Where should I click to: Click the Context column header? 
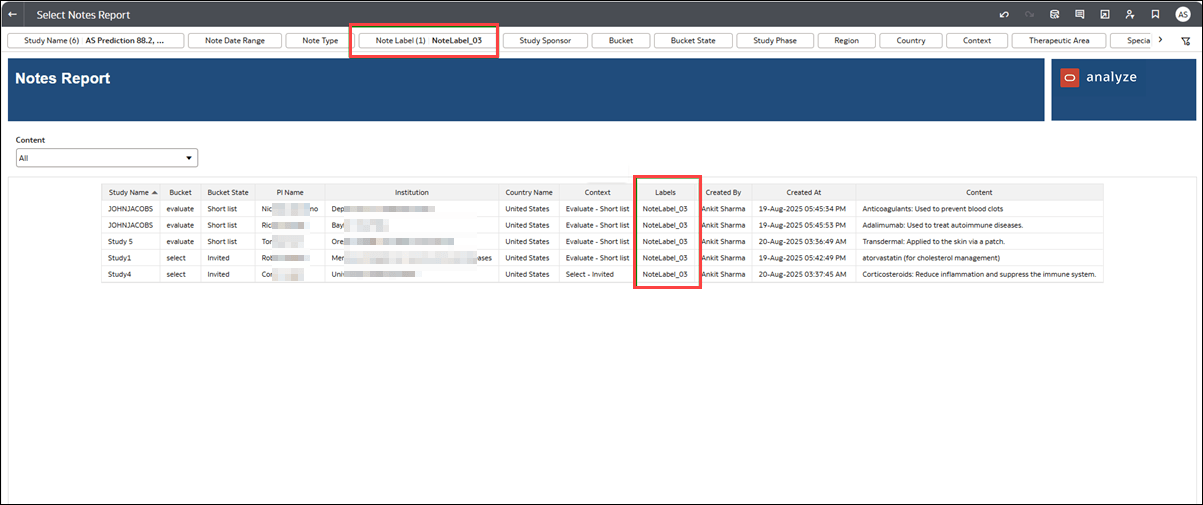coord(597,192)
